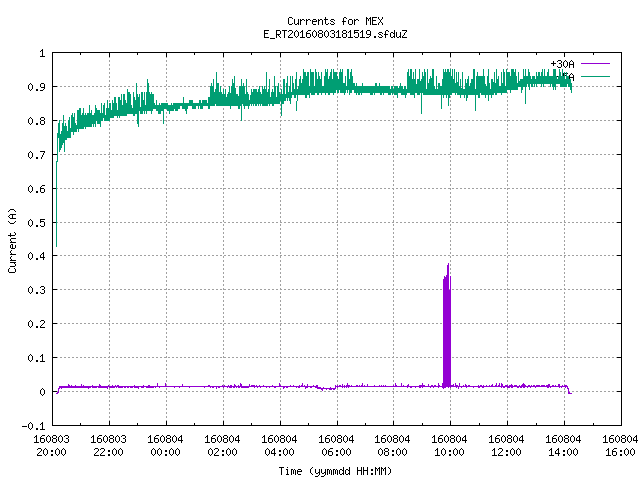The width and height of the screenshot is (640, 480).
Task: Click the "Current (A)" y-axis label
Action: pos(12,240)
